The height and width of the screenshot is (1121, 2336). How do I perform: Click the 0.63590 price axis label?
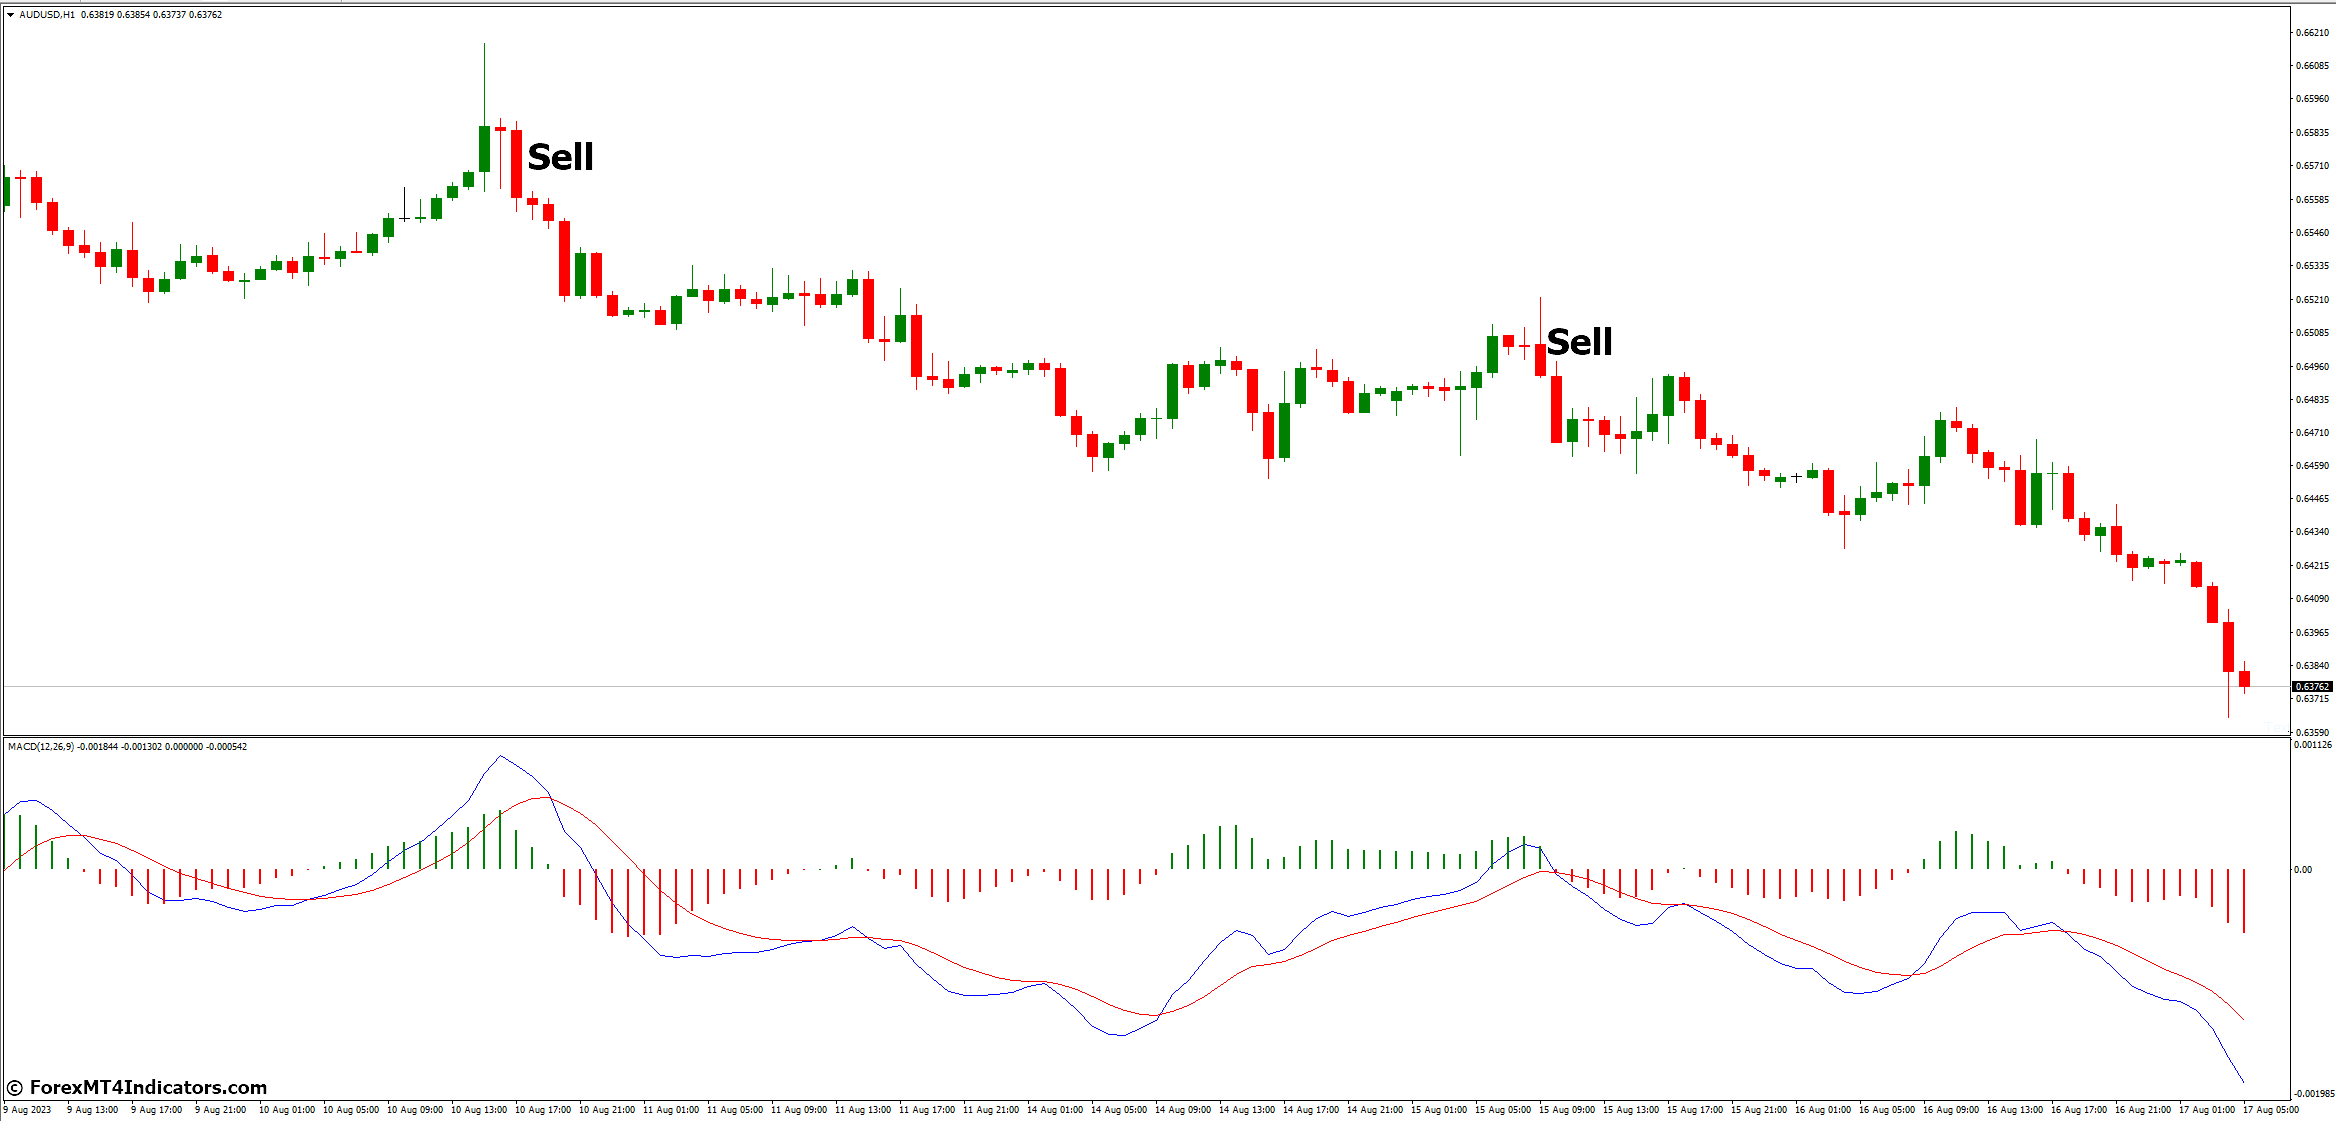click(2312, 733)
